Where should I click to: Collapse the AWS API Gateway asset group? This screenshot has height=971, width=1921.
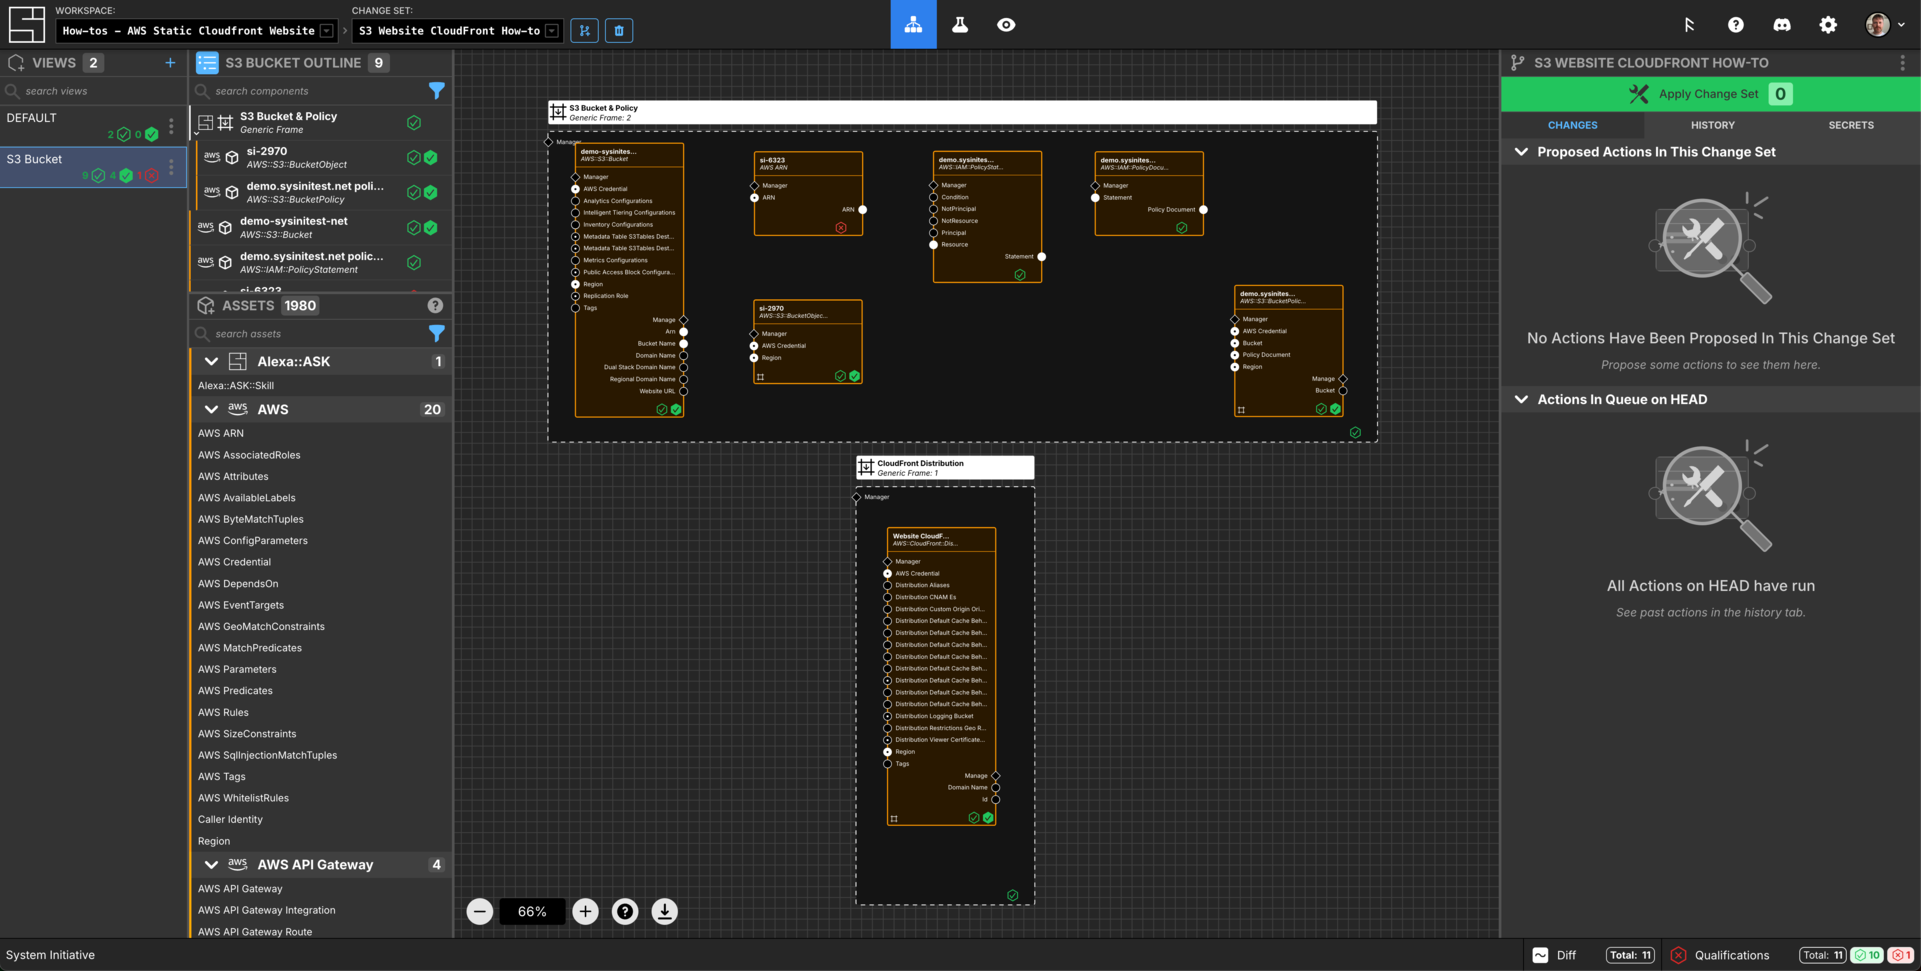pyautogui.click(x=211, y=864)
